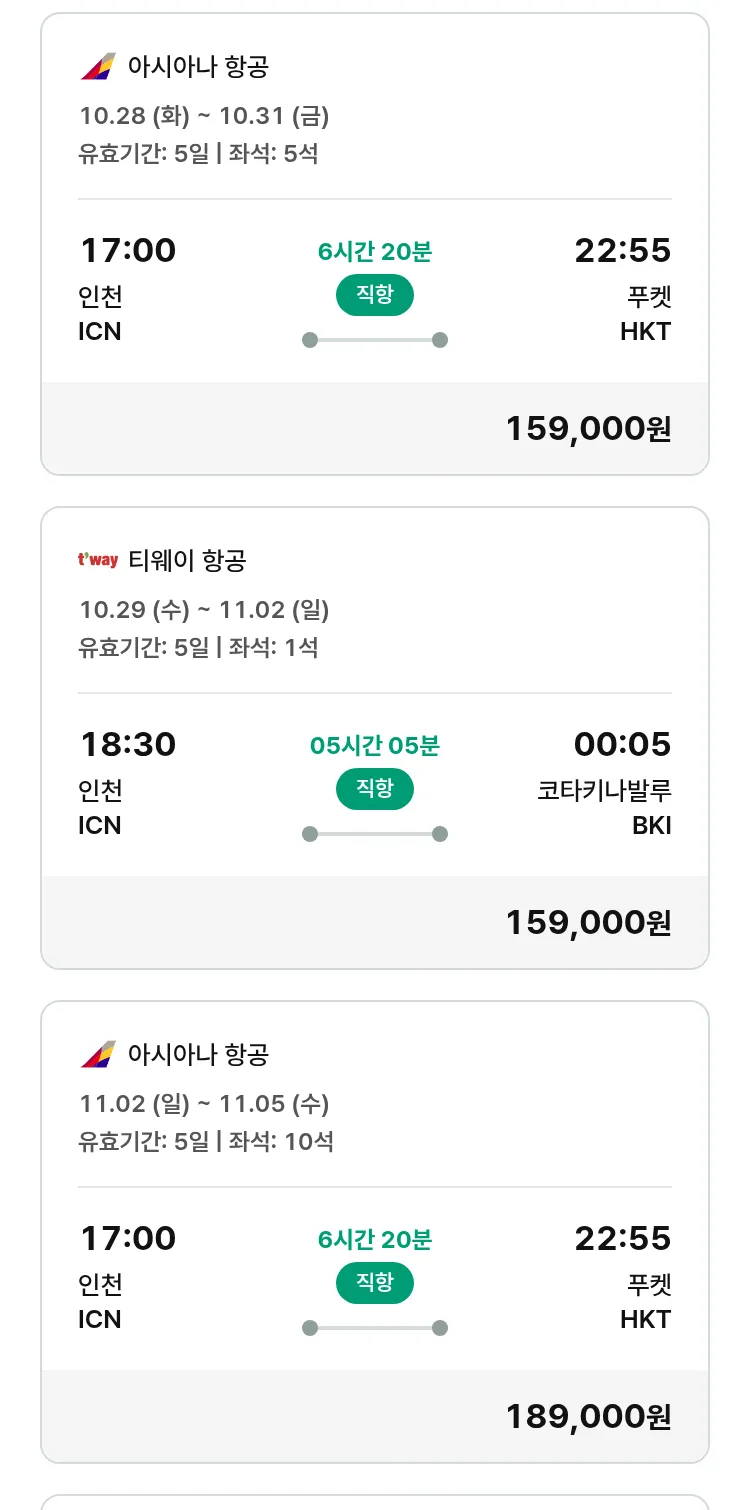Viewport: 750px width, 1510px height.
Task: Click the 11.02 (일) ~ 11.05 (수) date range
Action: coord(204,1104)
